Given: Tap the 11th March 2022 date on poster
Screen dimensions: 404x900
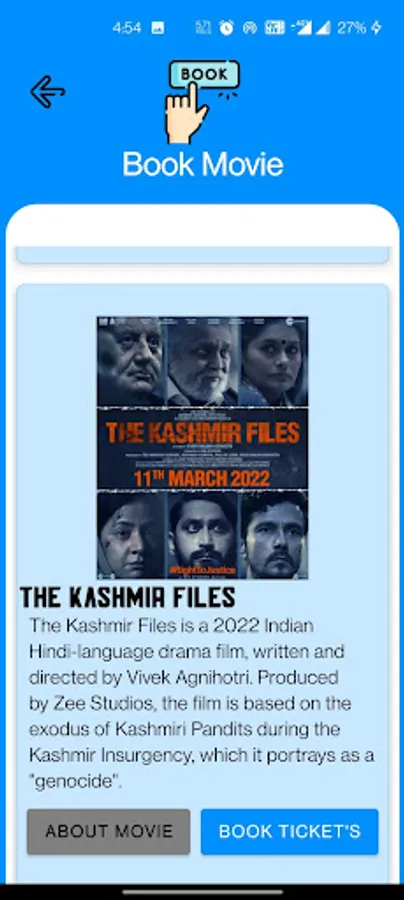Looking at the screenshot, I should pos(202,477).
